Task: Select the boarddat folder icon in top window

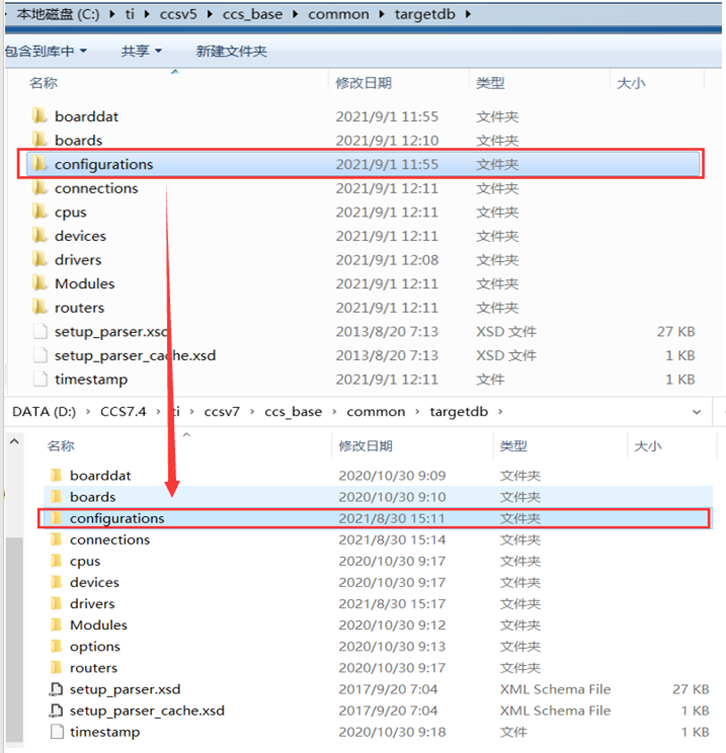Action: click(39, 116)
